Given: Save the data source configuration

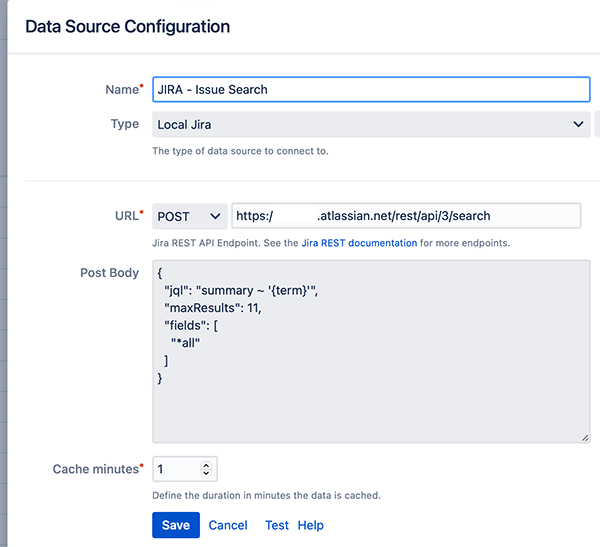Looking at the screenshot, I should click(176, 525).
